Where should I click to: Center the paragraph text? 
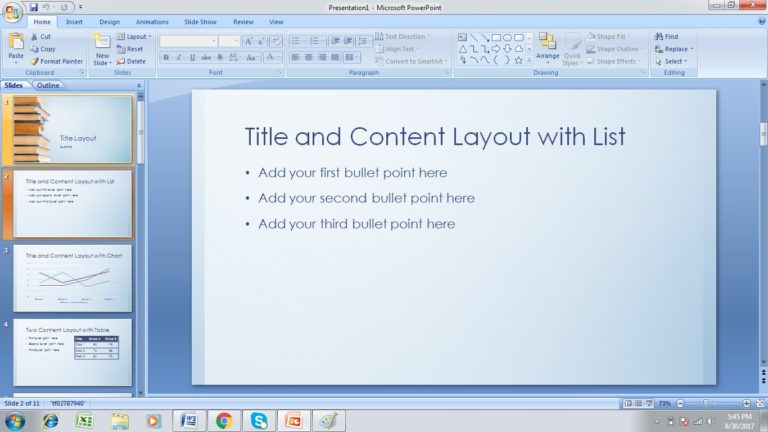point(309,57)
